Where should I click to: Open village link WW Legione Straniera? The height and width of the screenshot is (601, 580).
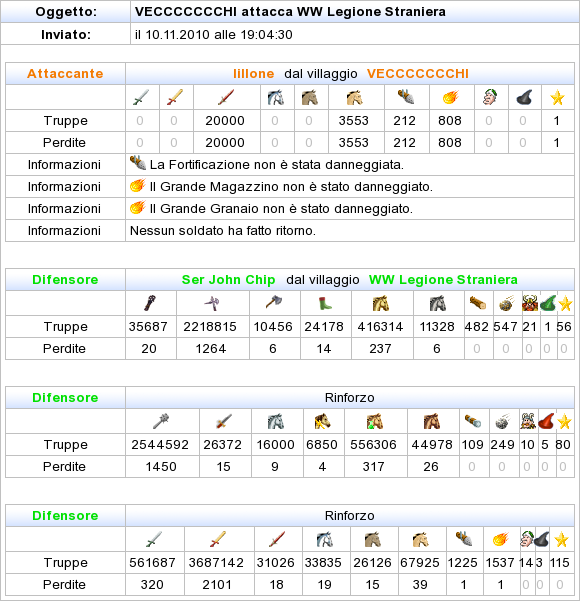443,280
